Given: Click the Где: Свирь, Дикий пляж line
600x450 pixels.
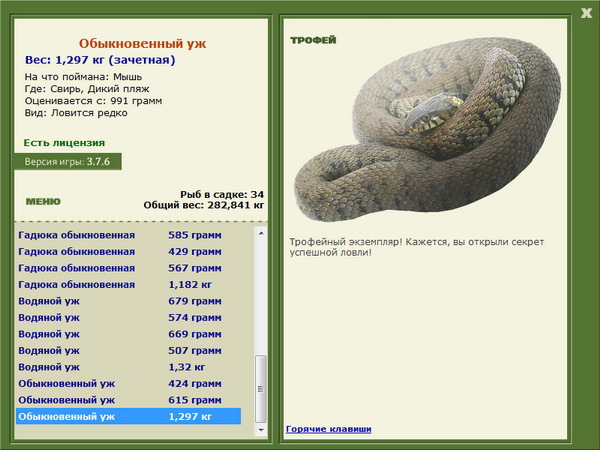Looking at the screenshot, I should [87, 89].
